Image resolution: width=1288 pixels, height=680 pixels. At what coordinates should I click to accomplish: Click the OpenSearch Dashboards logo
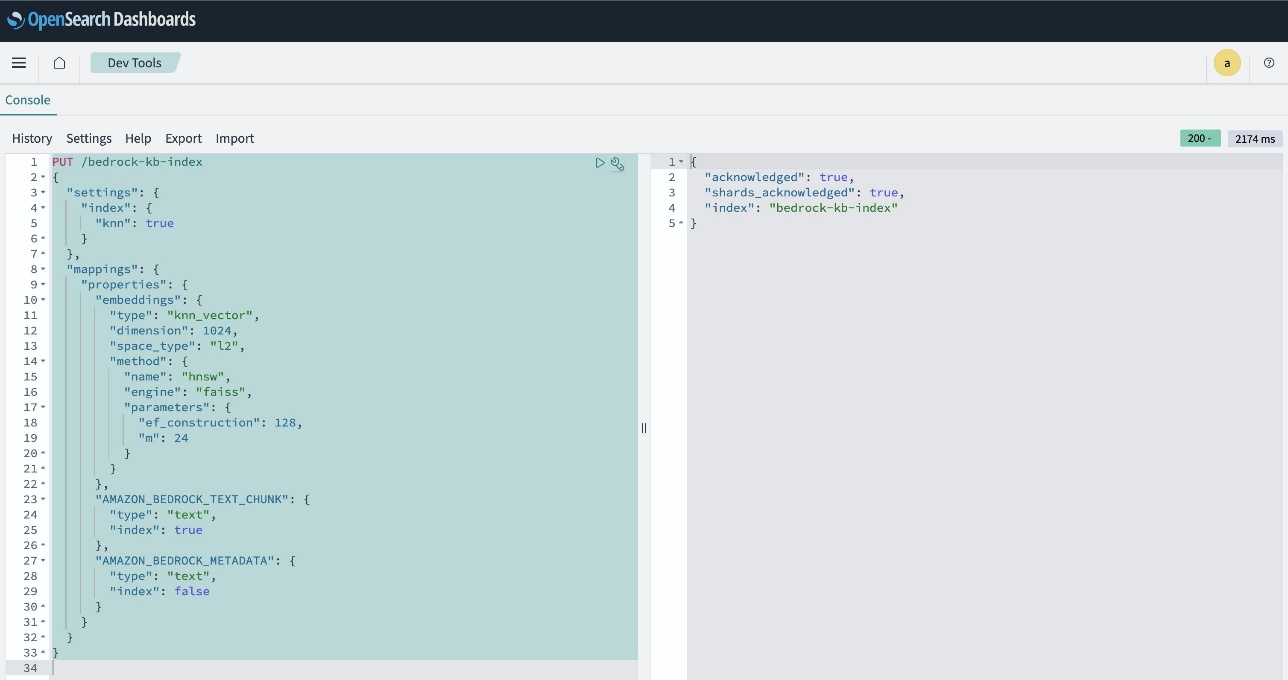[101, 19]
